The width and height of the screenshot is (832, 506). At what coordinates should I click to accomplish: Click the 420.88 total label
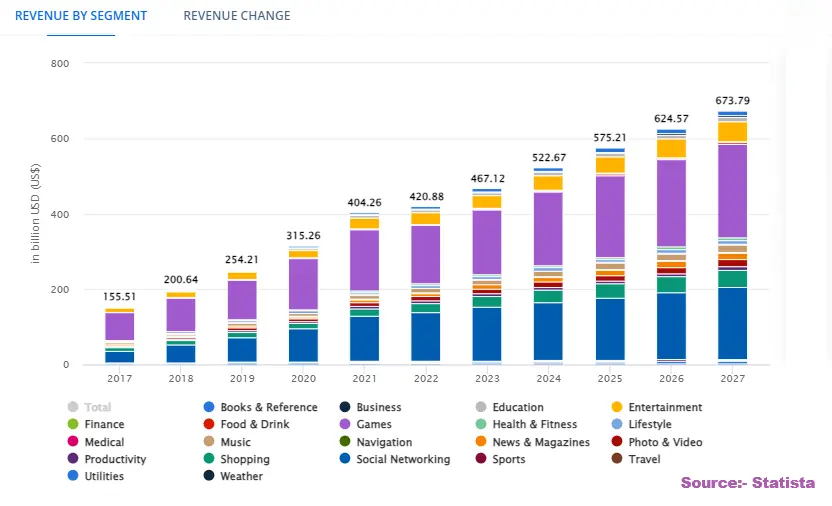(x=426, y=197)
